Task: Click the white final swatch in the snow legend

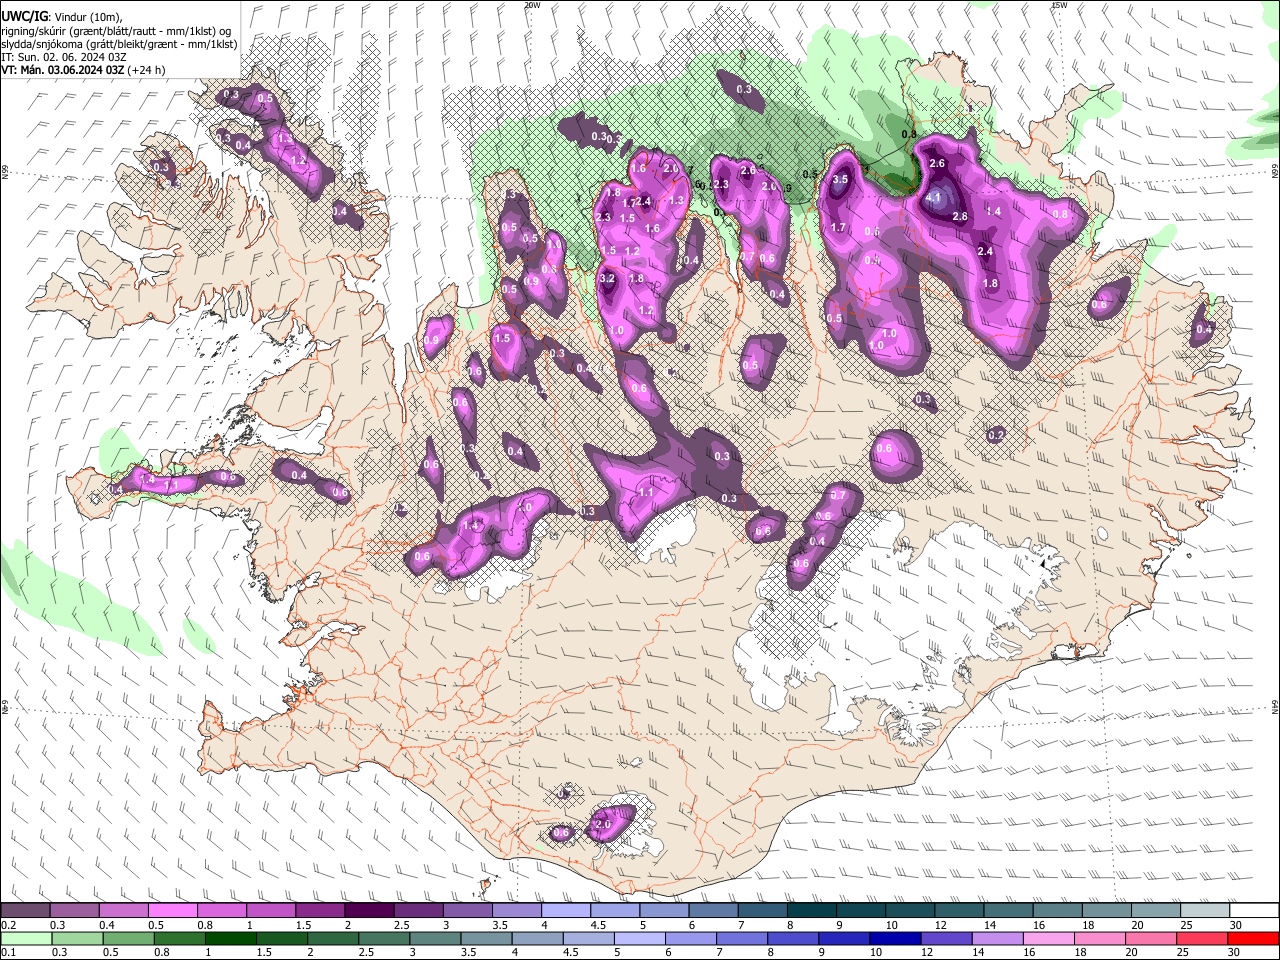Action: (1254, 911)
